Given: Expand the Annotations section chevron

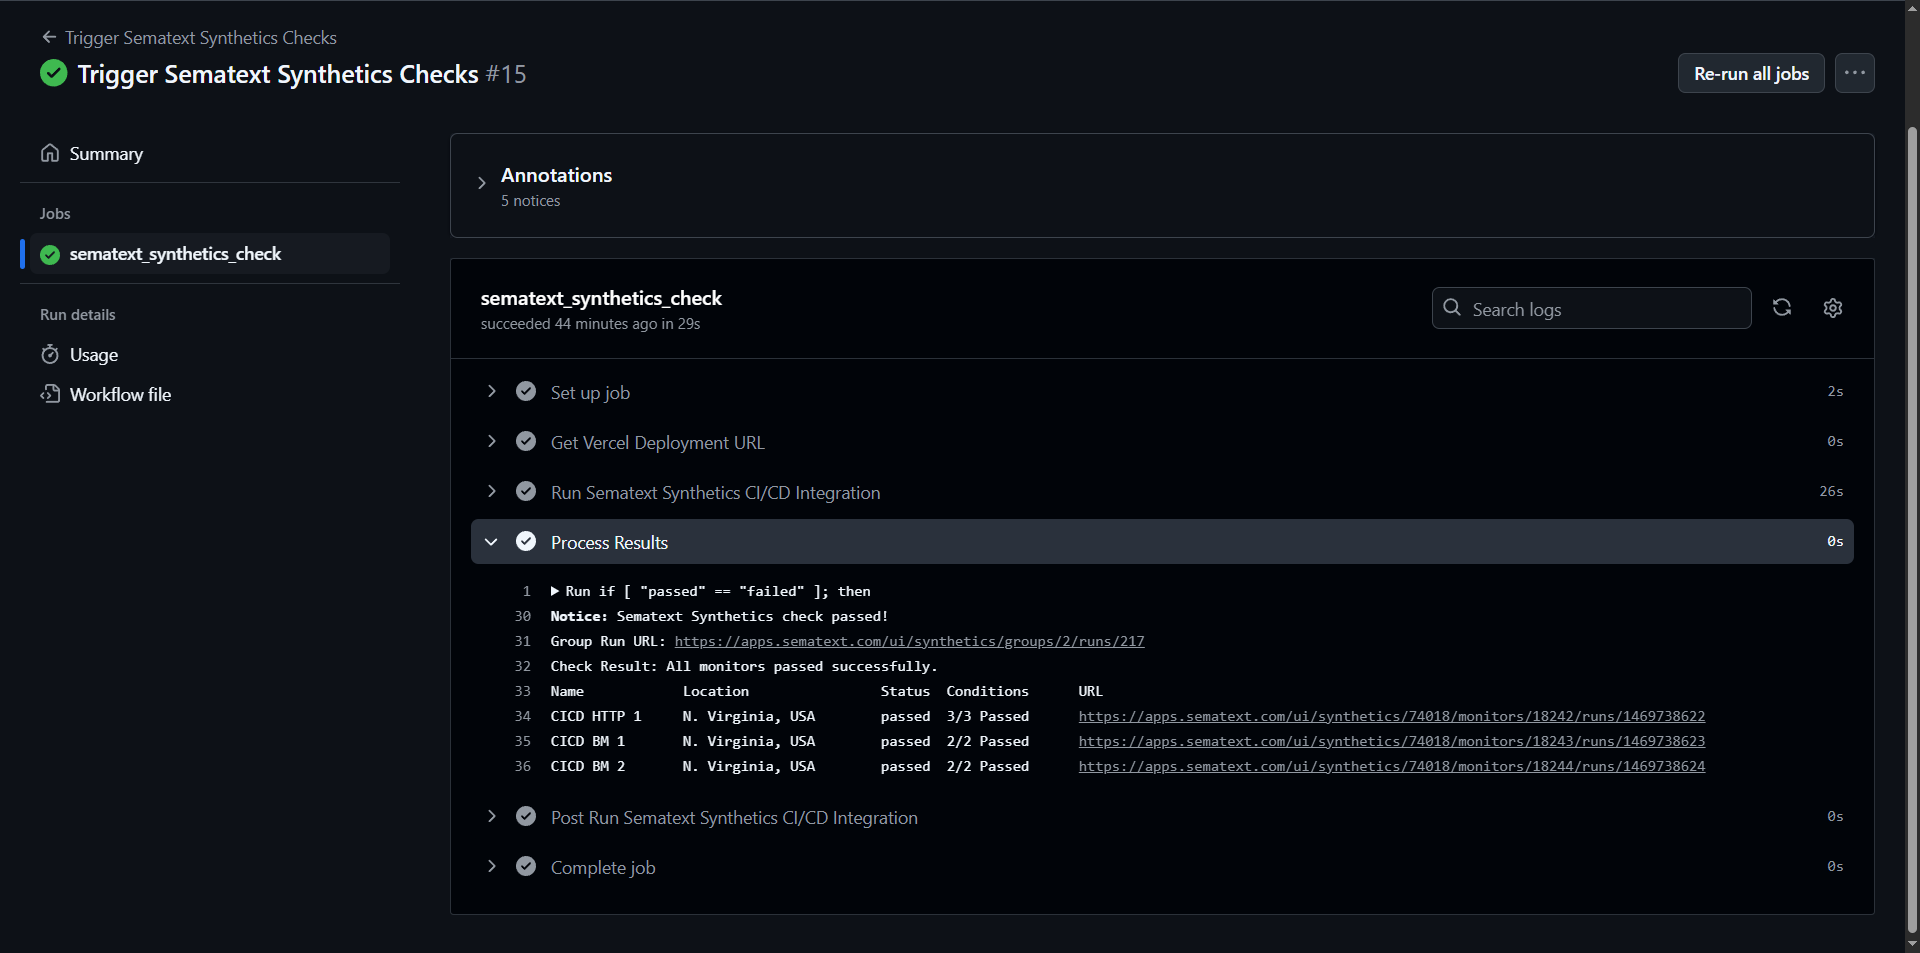Looking at the screenshot, I should point(481,183).
